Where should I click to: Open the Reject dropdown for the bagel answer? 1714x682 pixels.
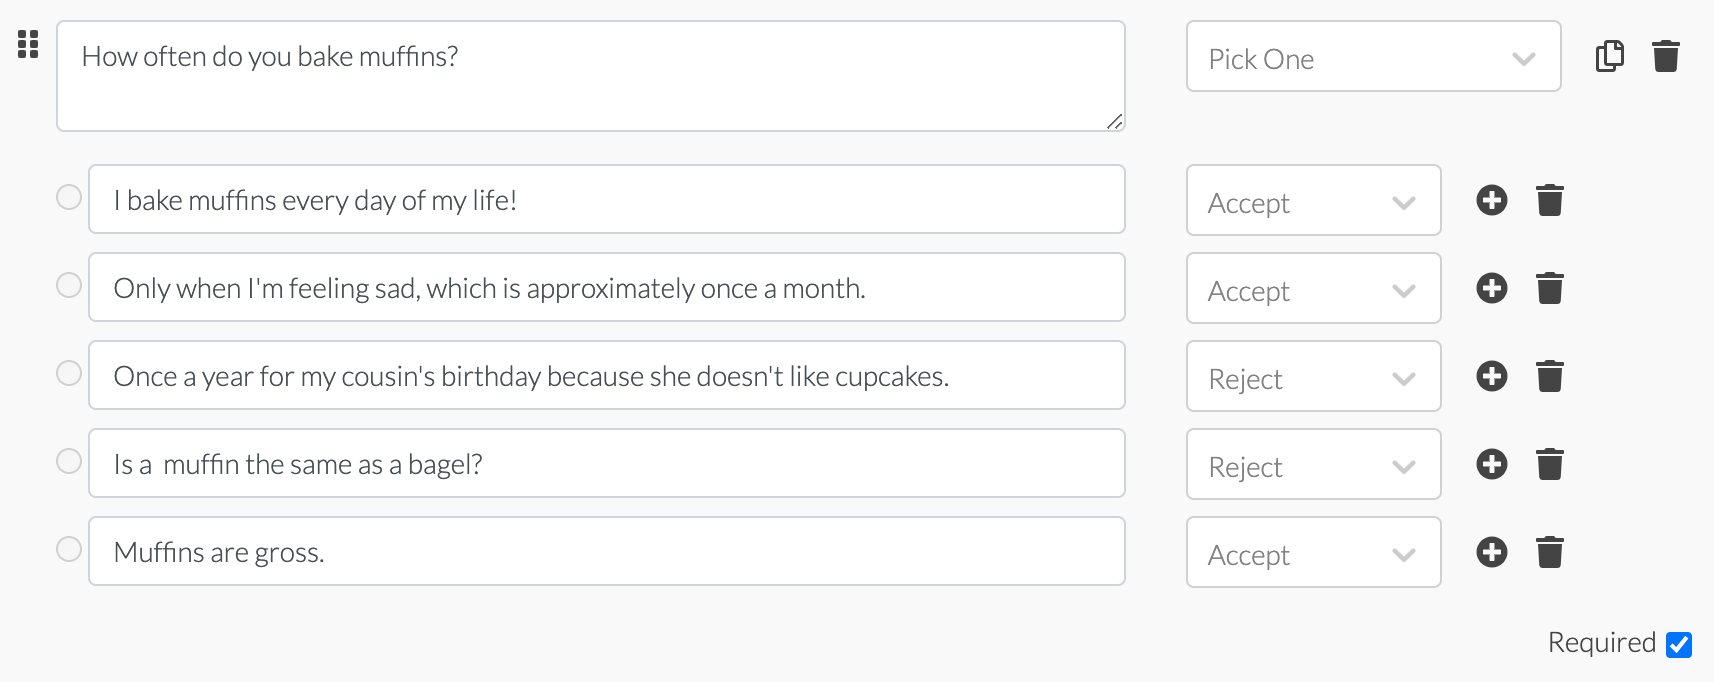pyautogui.click(x=1313, y=464)
